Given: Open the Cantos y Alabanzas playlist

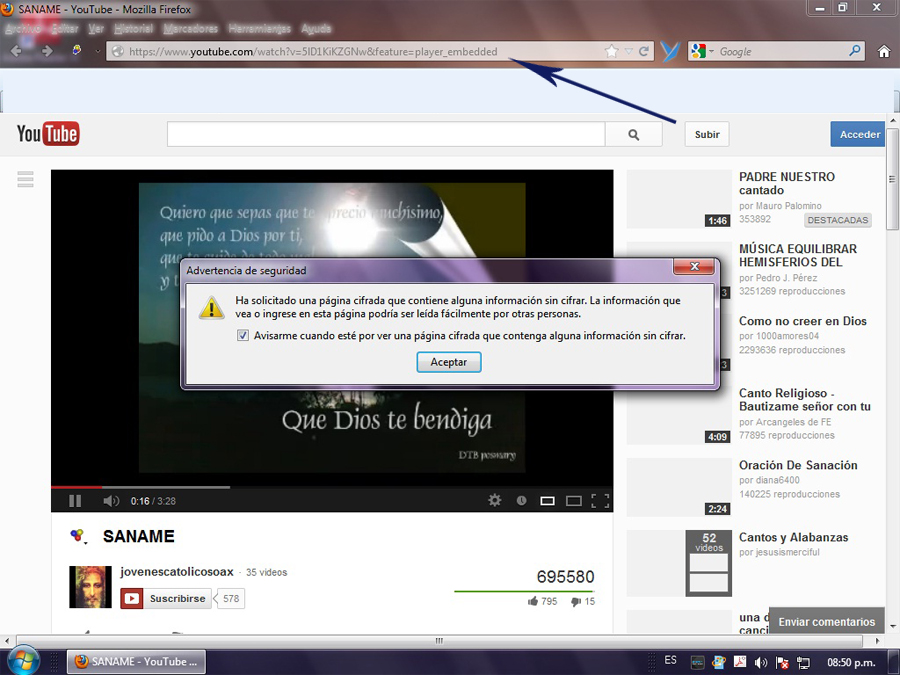Looking at the screenshot, I should (793, 537).
